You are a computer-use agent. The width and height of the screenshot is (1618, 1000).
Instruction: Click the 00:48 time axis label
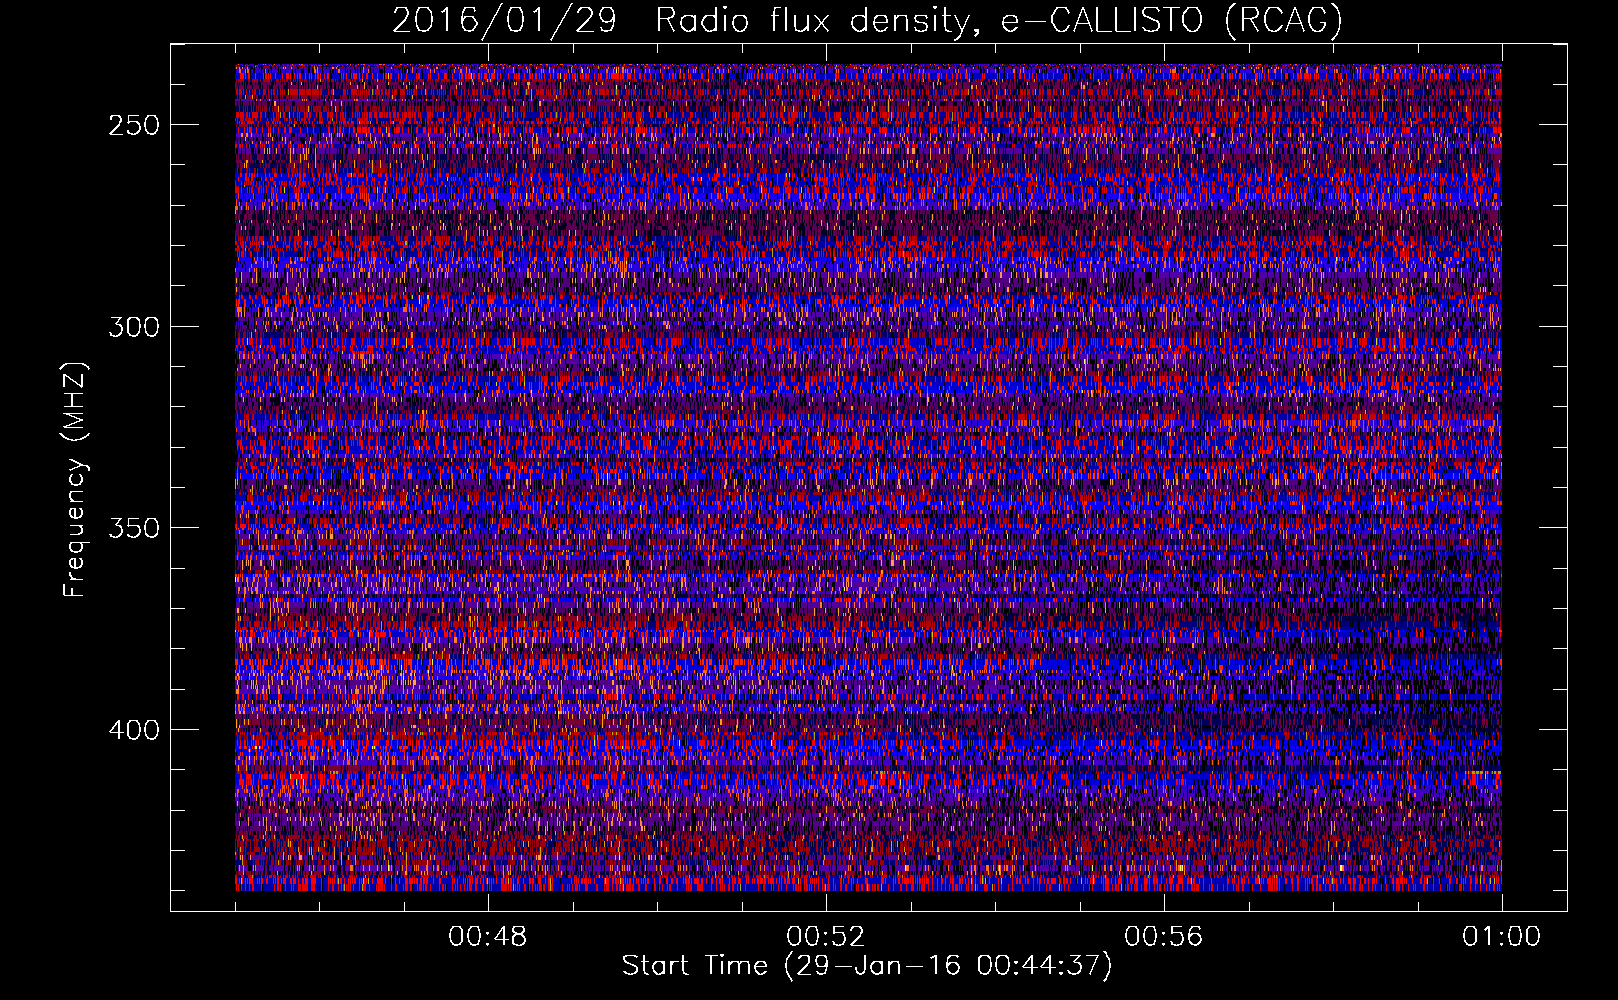488,937
